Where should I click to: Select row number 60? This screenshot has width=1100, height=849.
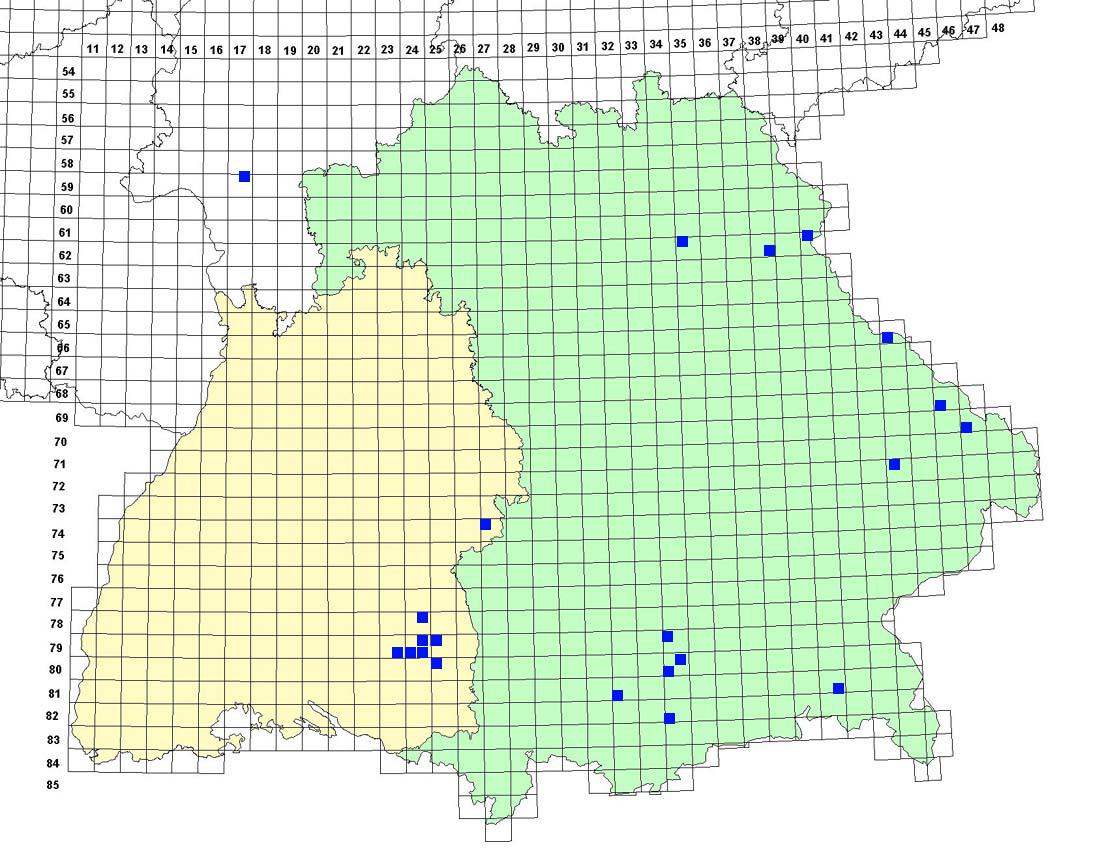pos(66,210)
